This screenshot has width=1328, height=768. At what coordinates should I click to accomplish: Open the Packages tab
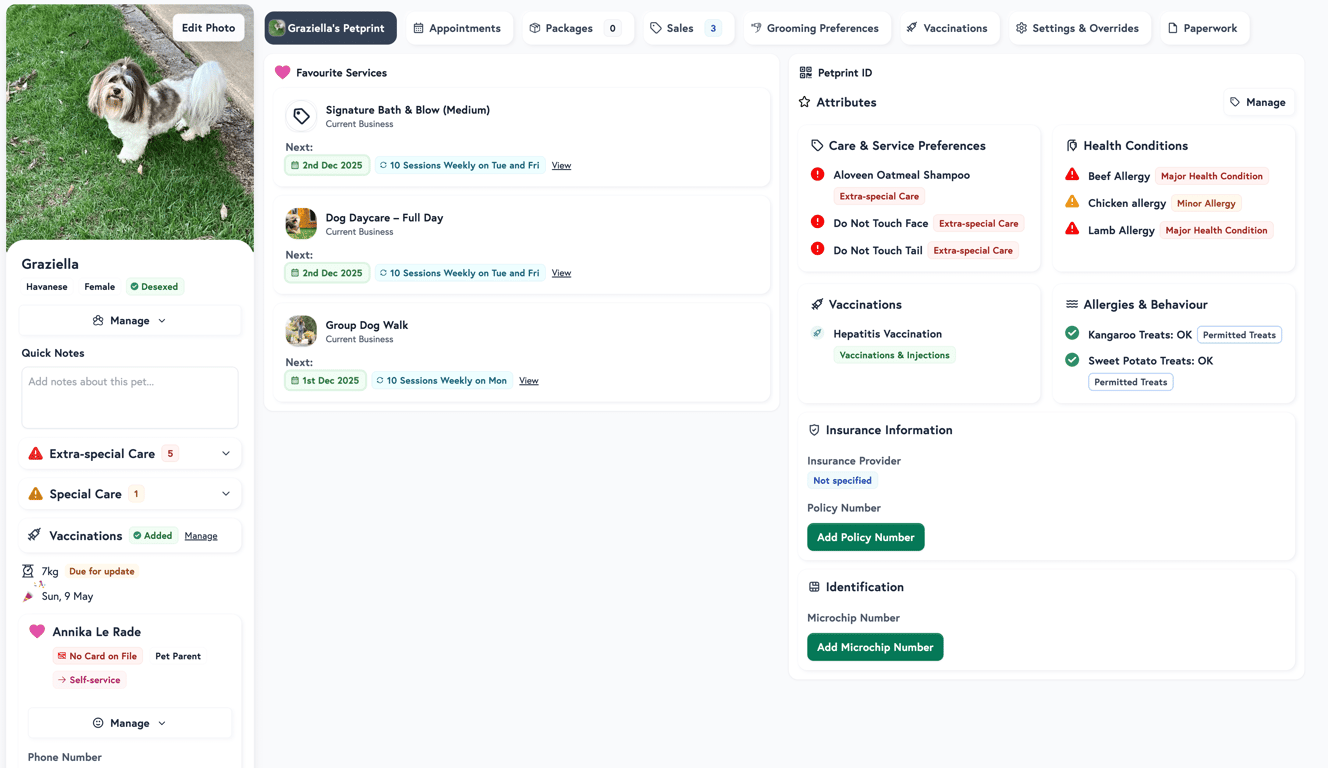(x=575, y=28)
